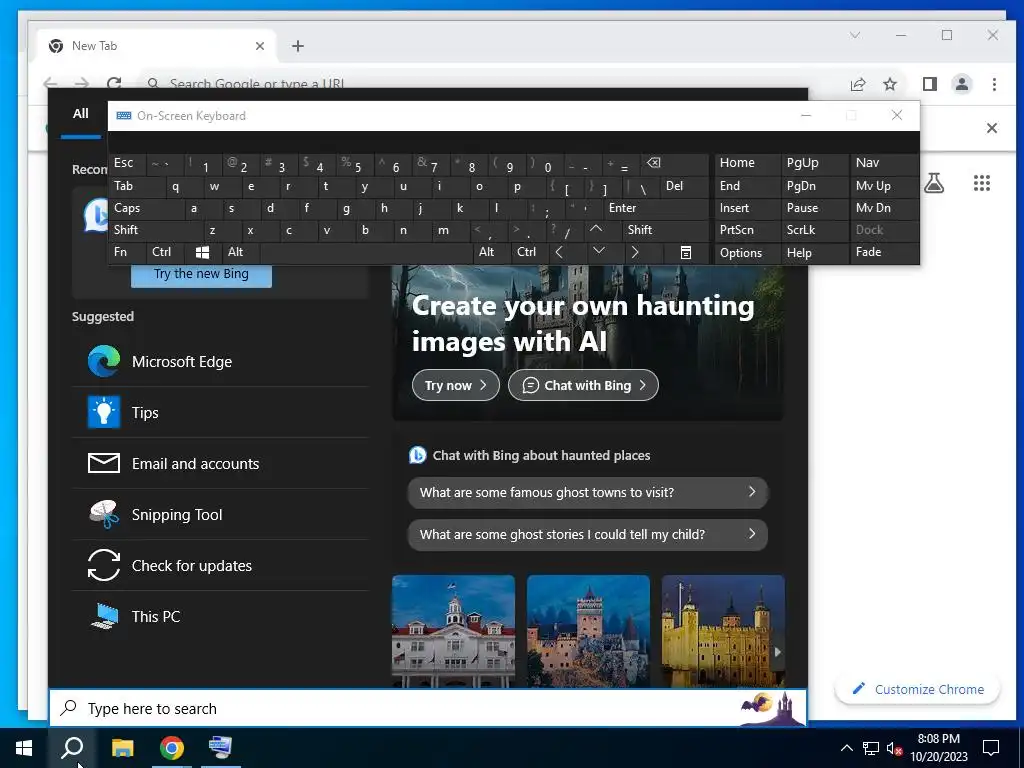Click Chat with Bing button
This screenshot has width=1024, height=768.
click(583, 385)
